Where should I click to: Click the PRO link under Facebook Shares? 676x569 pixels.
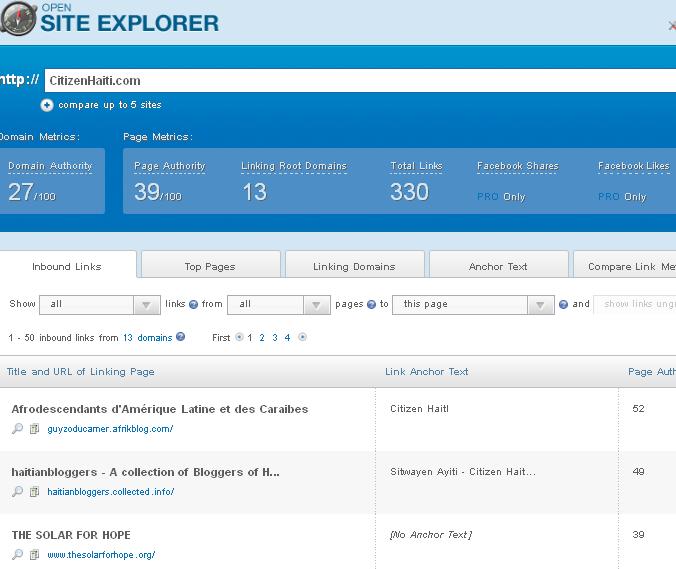(x=488, y=197)
